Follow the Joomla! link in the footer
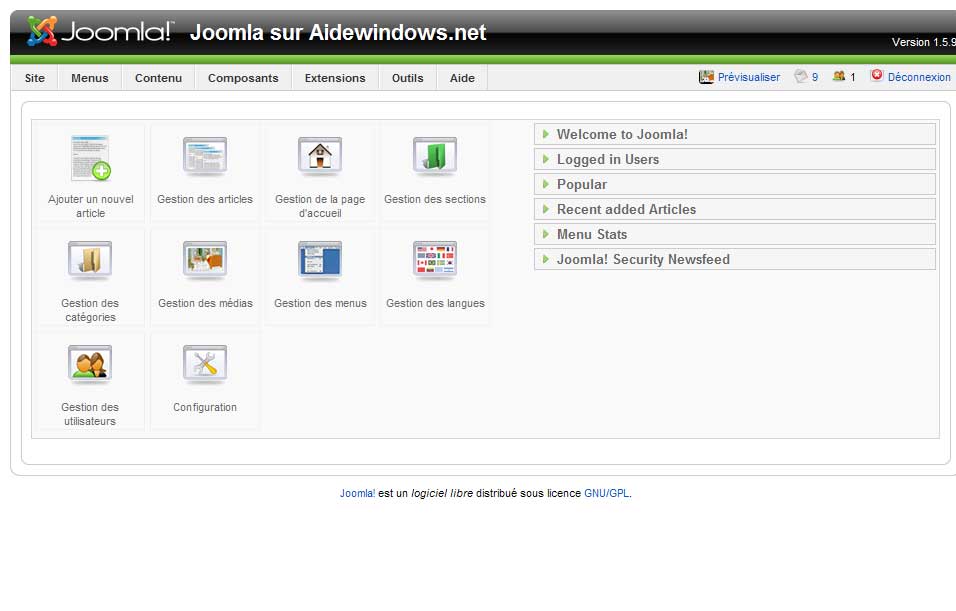956x611 pixels. (x=357, y=493)
